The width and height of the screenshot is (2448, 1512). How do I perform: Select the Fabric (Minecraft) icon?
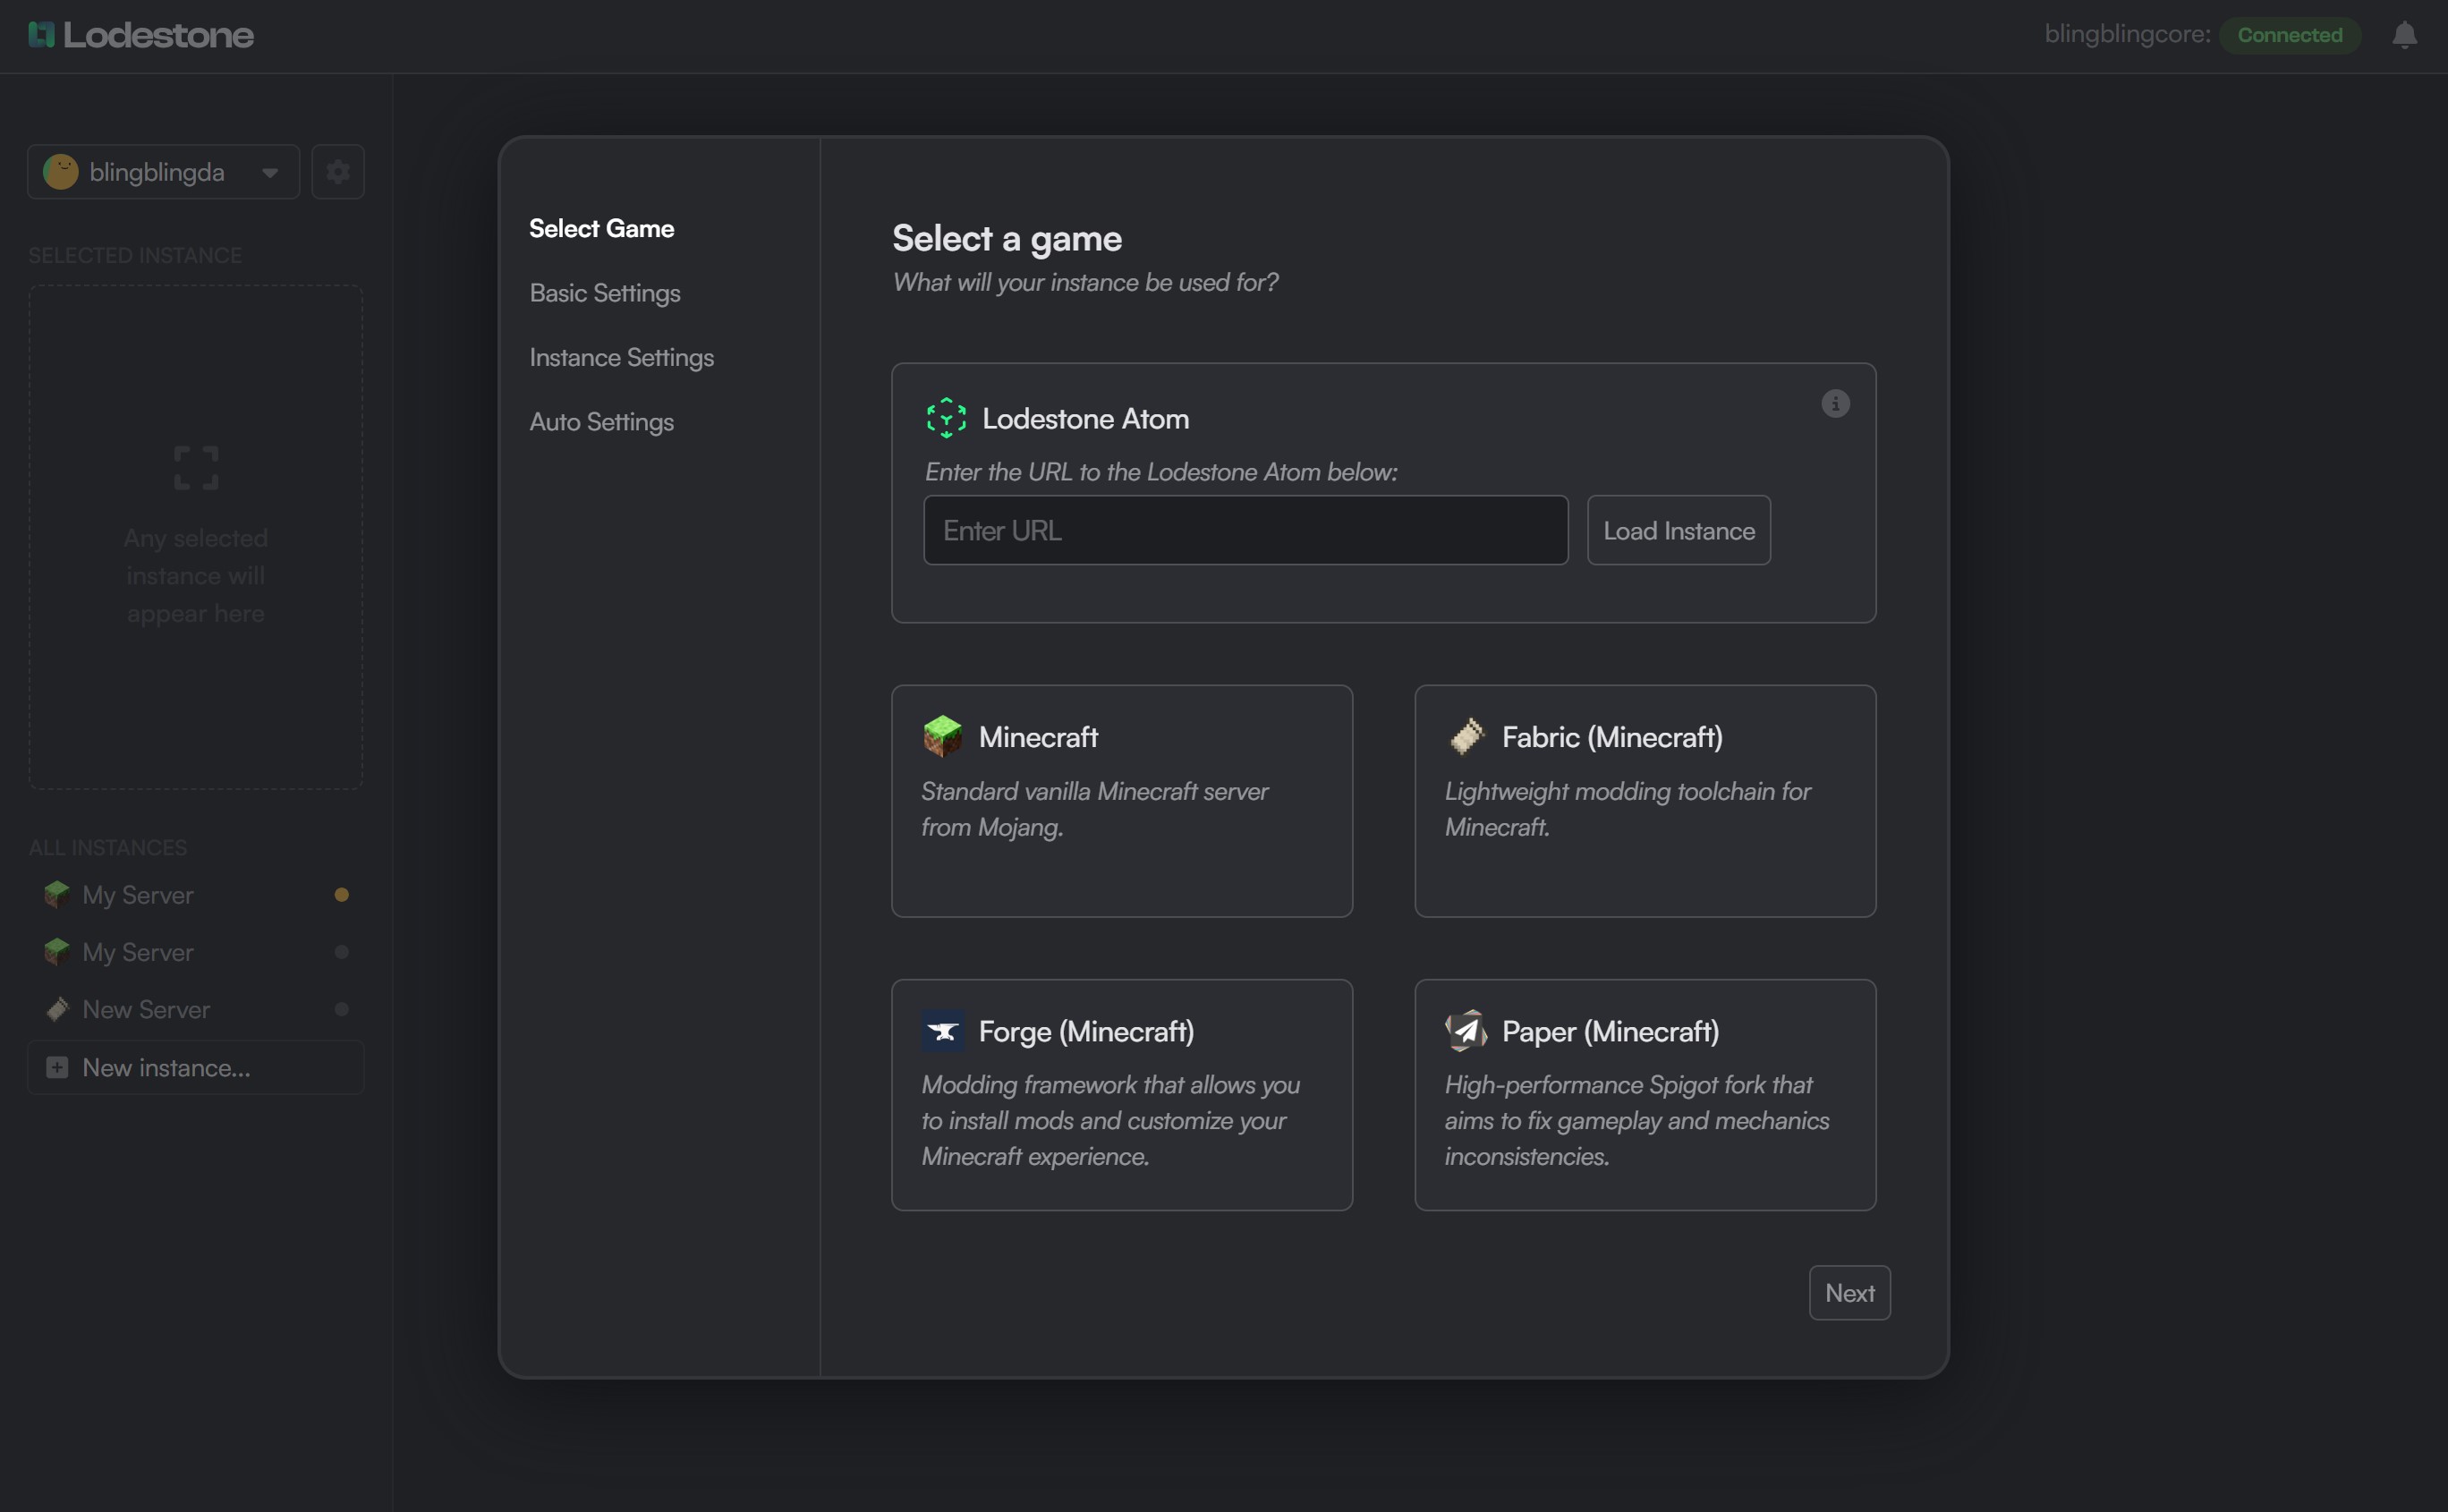click(1466, 735)
